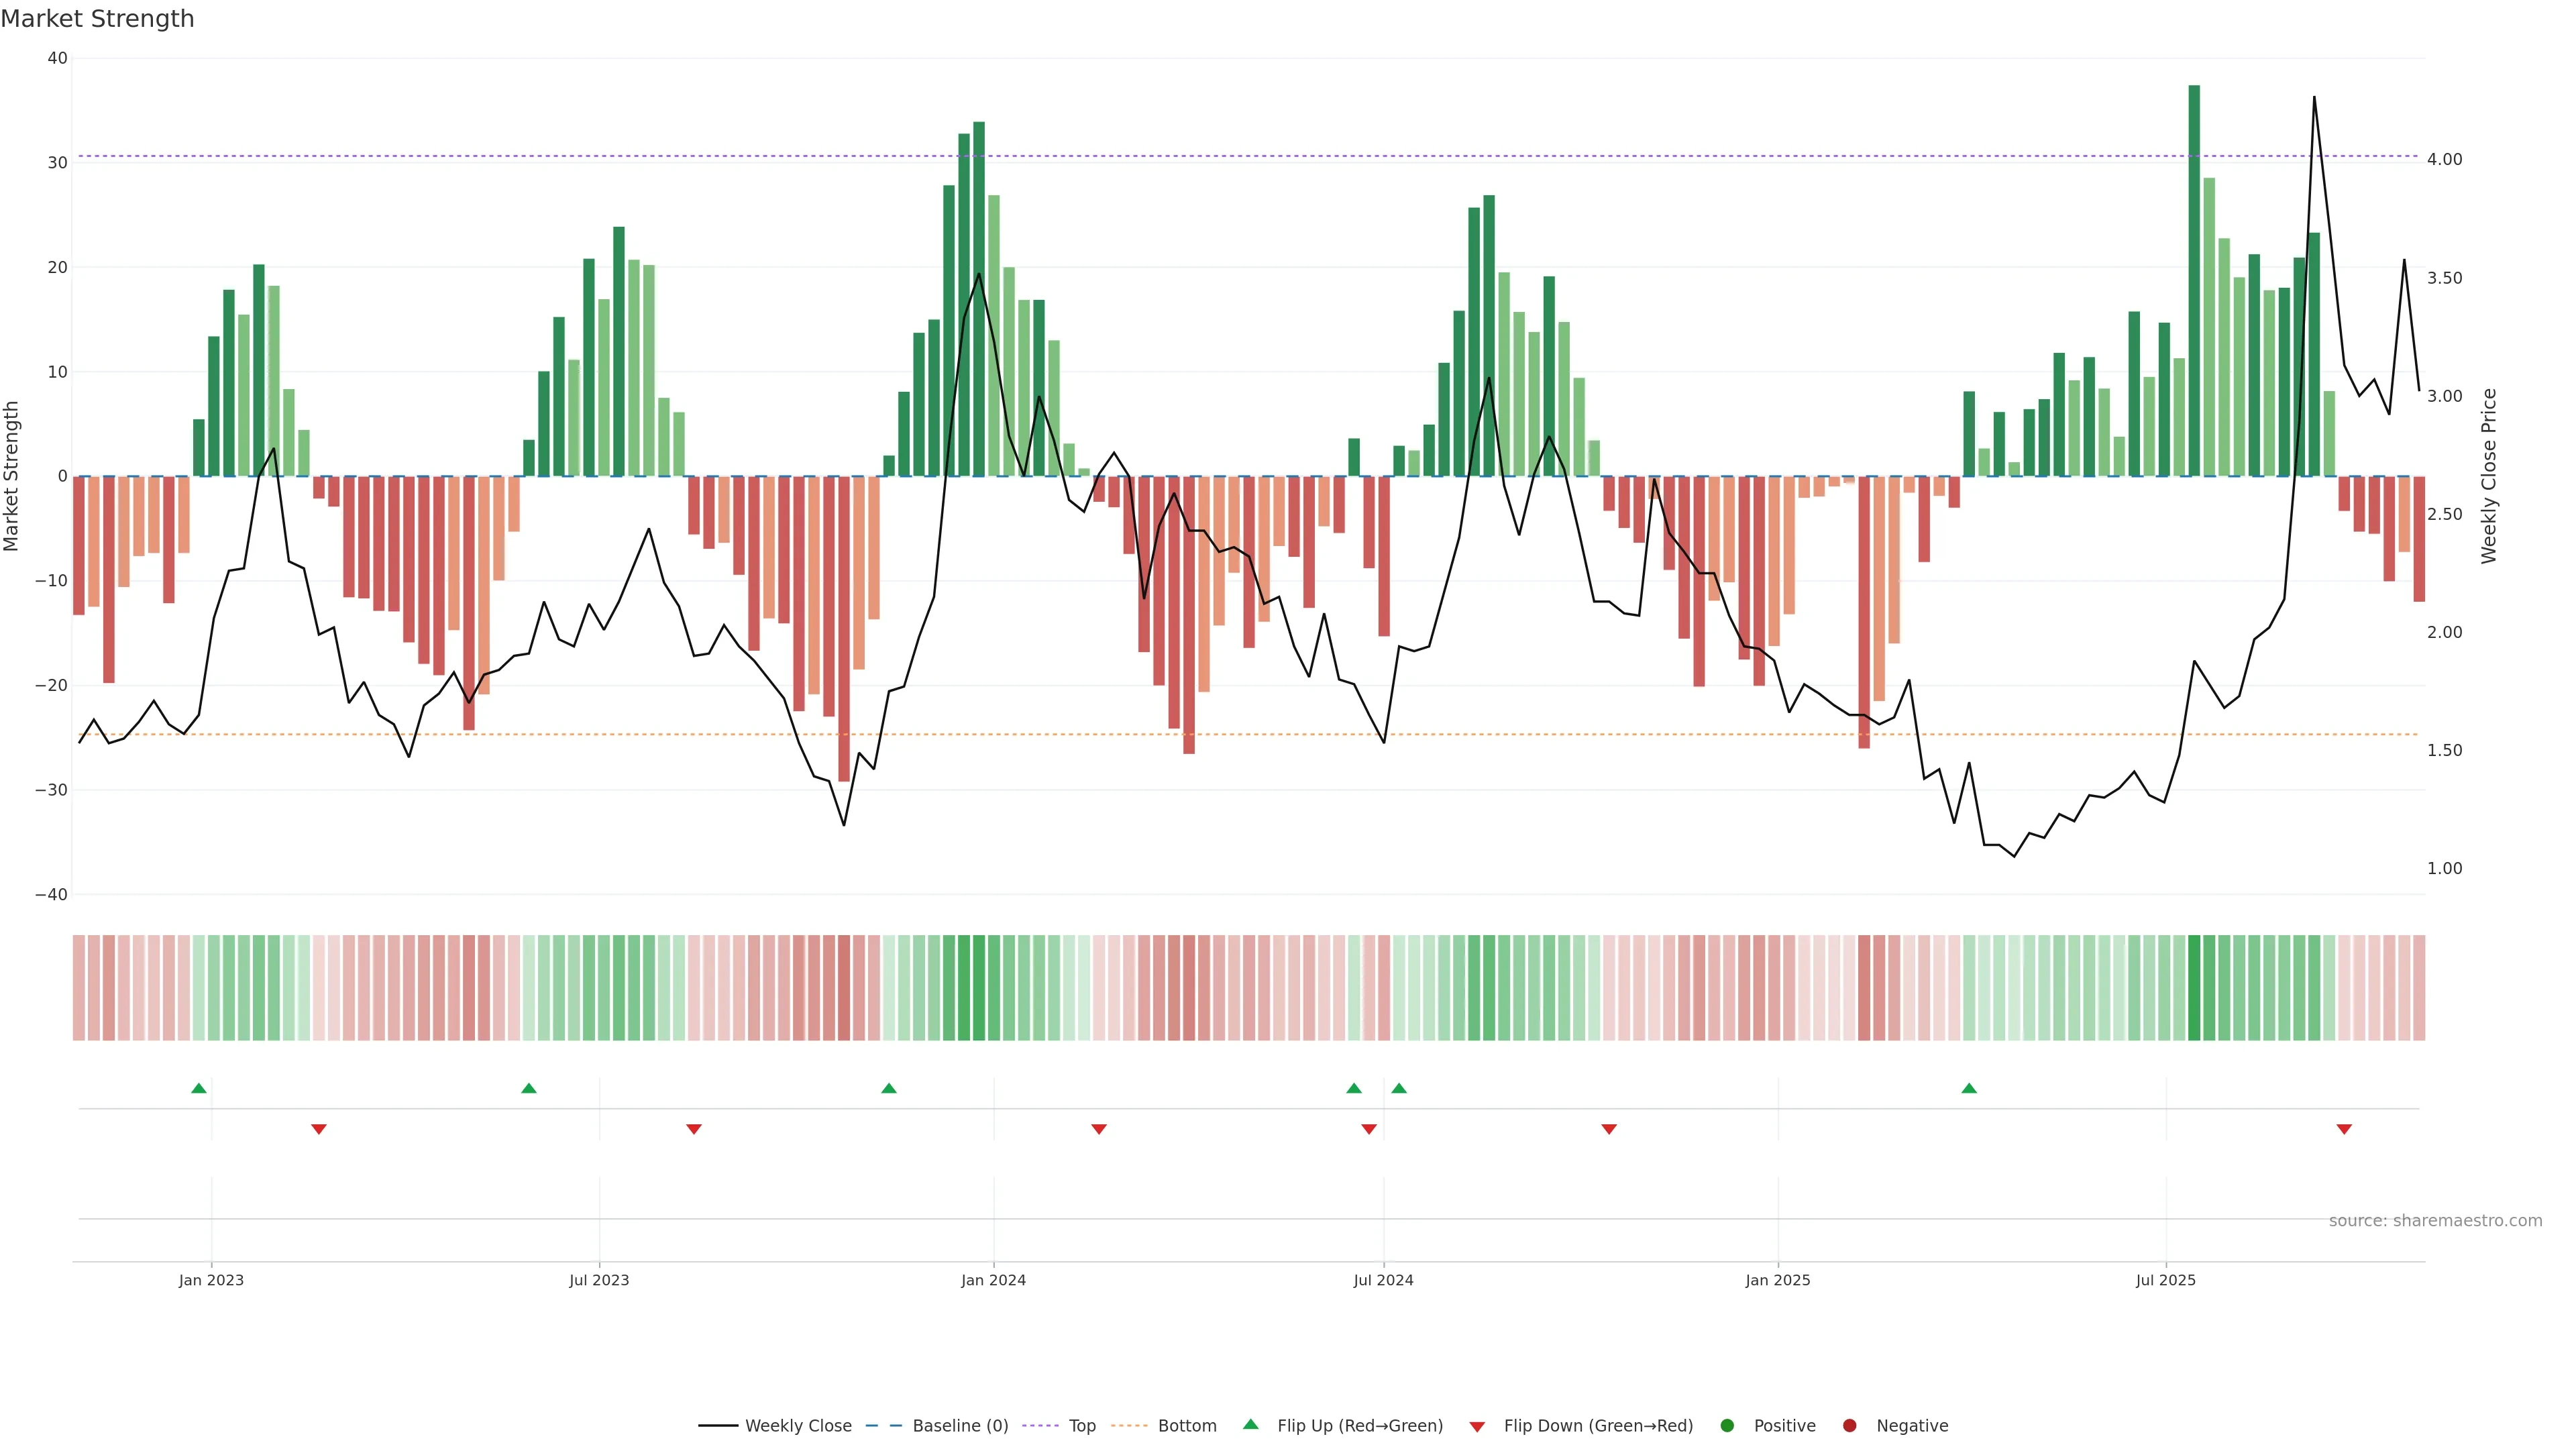Image resolution: width=2576 pixels, height=1449 pixels.
Task: Click the dark red Negative circle in legend
Action: click(x=1849, y=1425)
